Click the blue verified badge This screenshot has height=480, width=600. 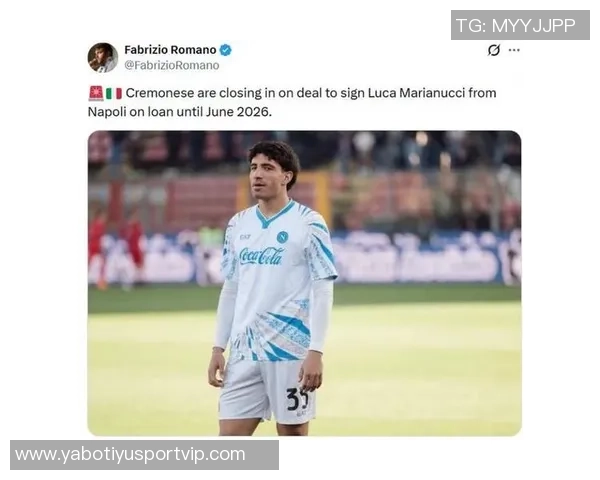point(226,50)
